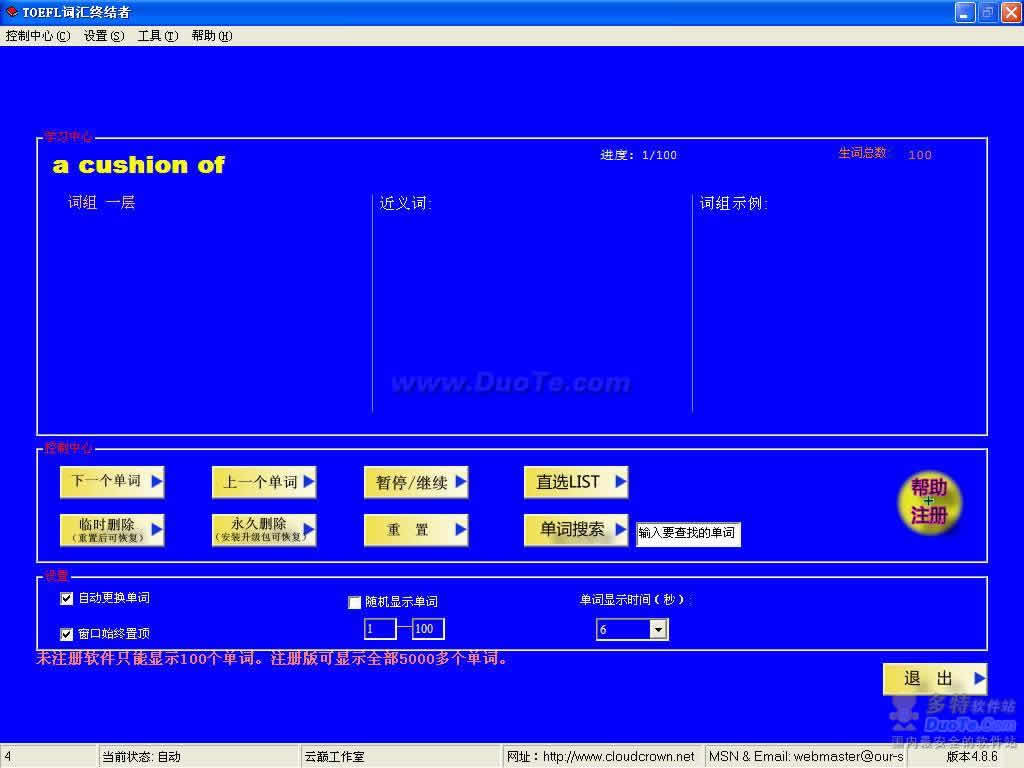Click the progress text 进度: 1/100
This screenshot has width=1024, height=768.
(x=639, y=155)
